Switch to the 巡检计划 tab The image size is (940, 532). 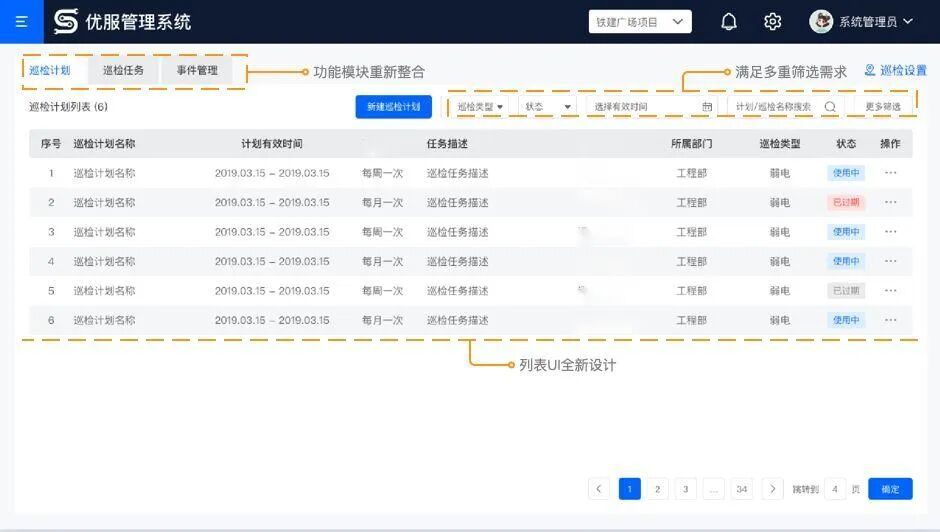click(x=50, y=70)
